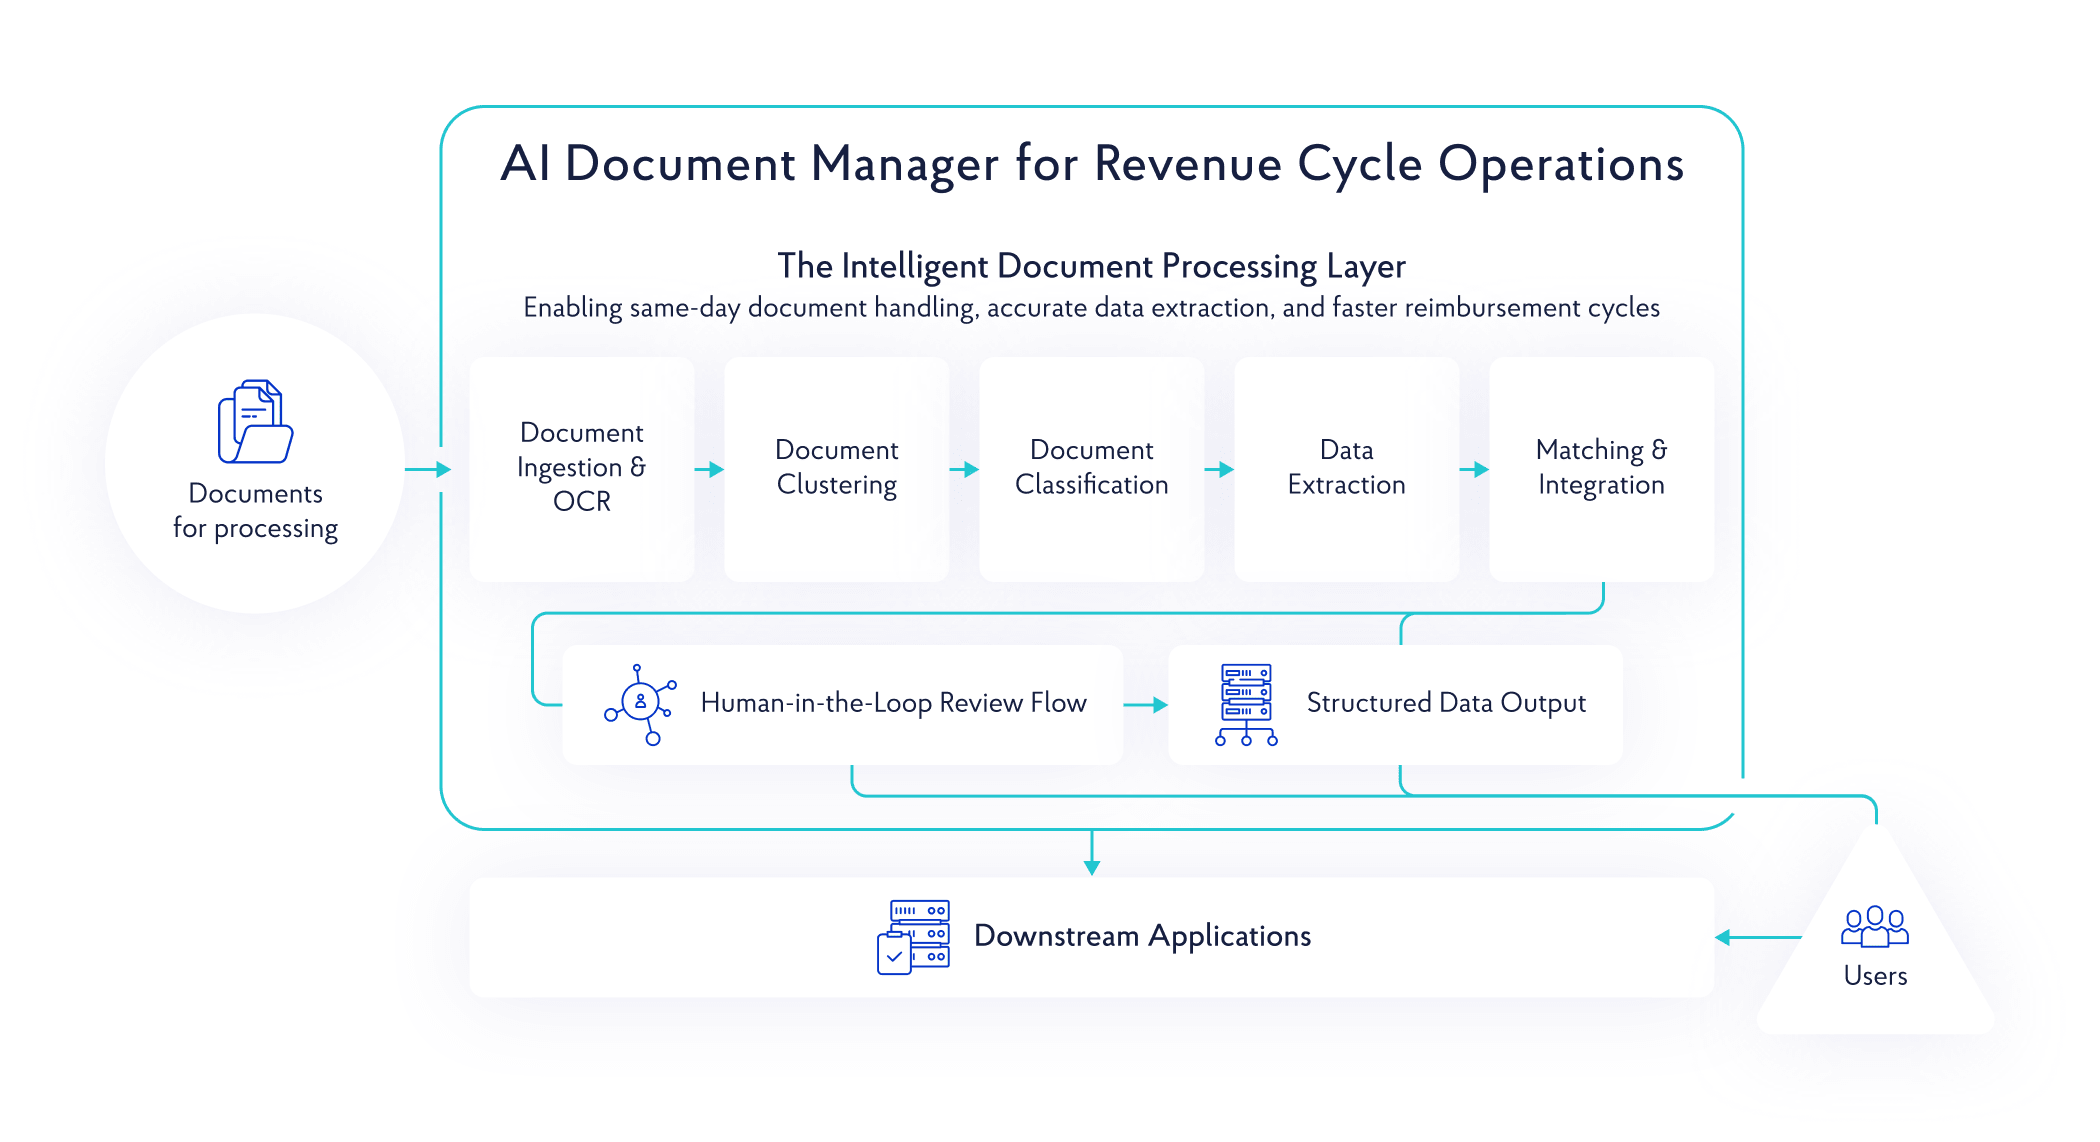Select the Document Clustering box
Viewport: 2100px width, 1142px height.
pos(837,469)
